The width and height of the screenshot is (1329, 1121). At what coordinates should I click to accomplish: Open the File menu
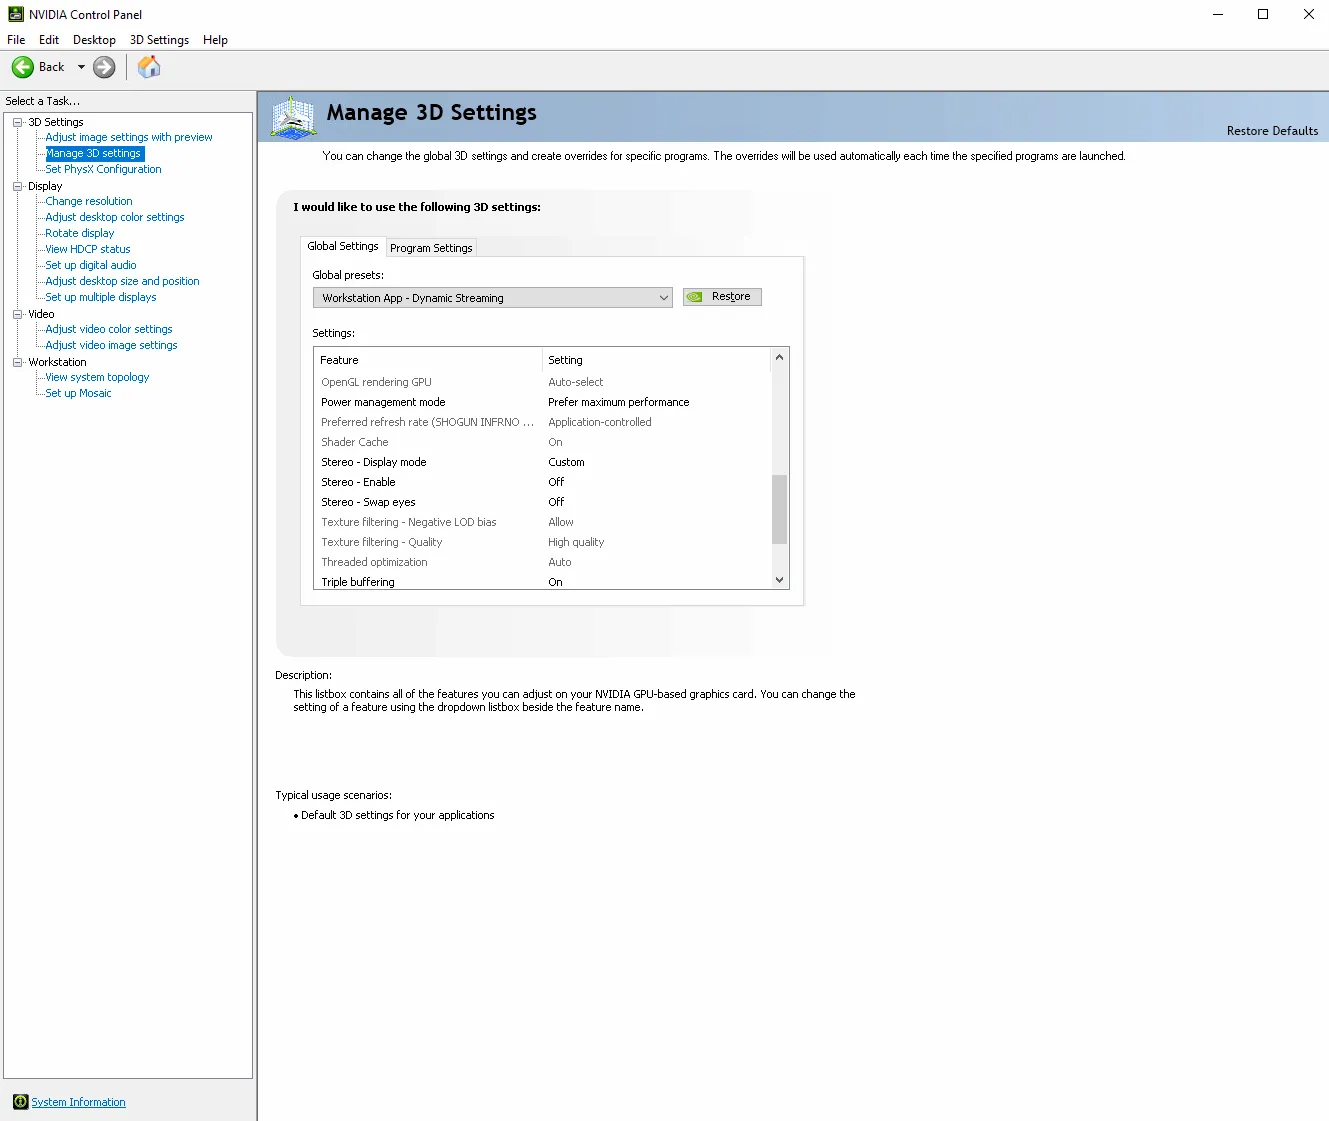(x=16, y=40)
